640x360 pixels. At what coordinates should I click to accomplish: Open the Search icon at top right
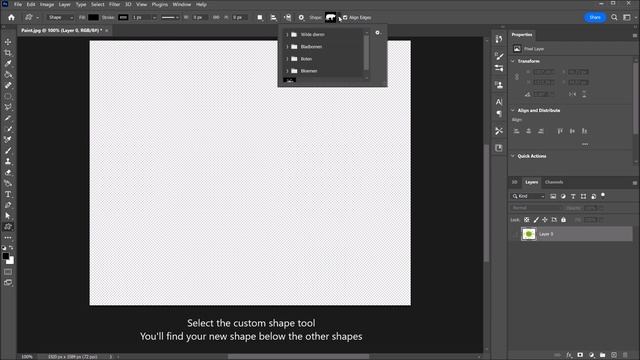point(614,18)
